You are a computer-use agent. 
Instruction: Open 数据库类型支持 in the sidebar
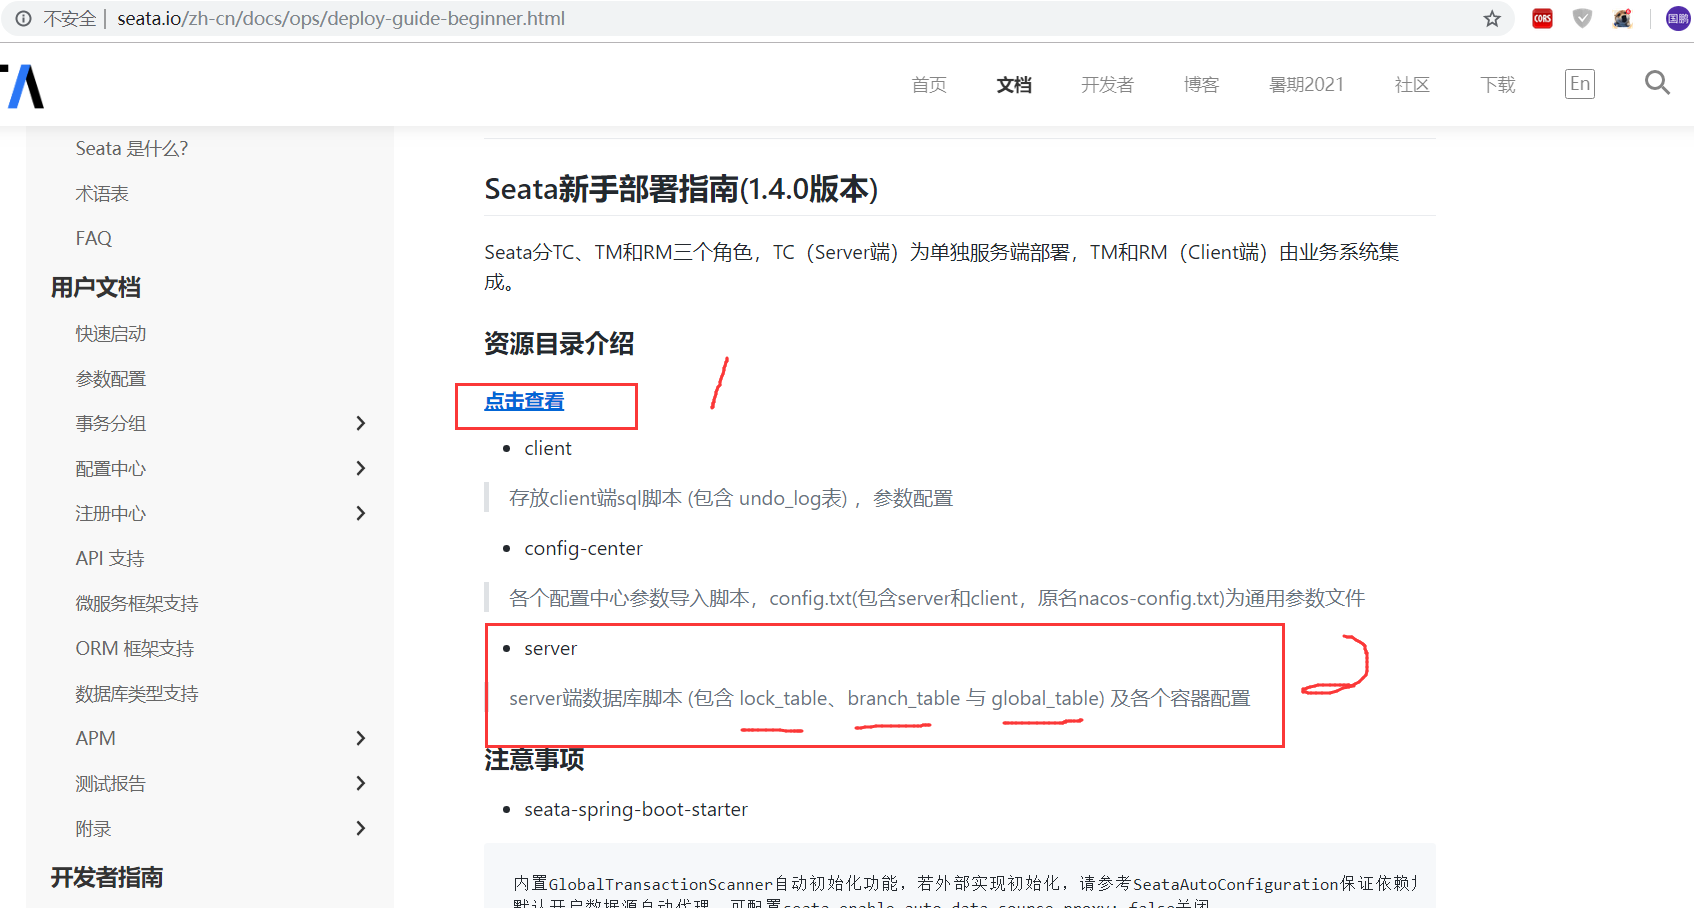[137, 694]
